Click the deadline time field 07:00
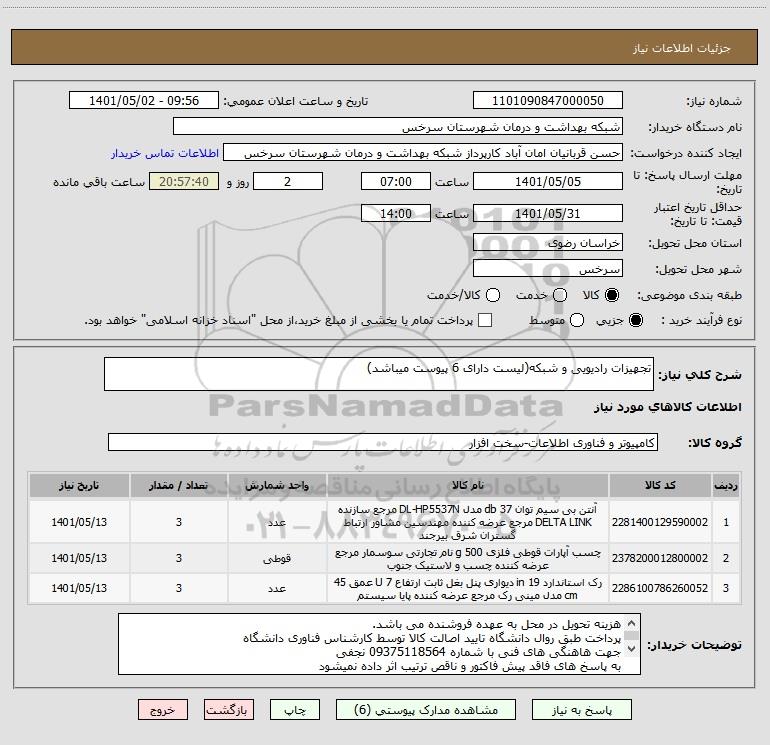The image size is (770, 745). tap(396, 182)
